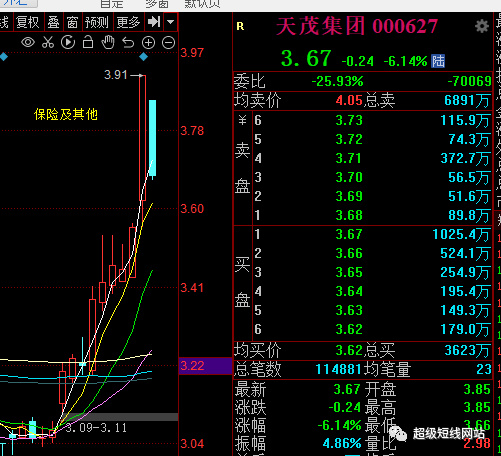Select buy level 2 price 3.66
The width and height of the screenshot is (501, 456).
tap(349, 253)
